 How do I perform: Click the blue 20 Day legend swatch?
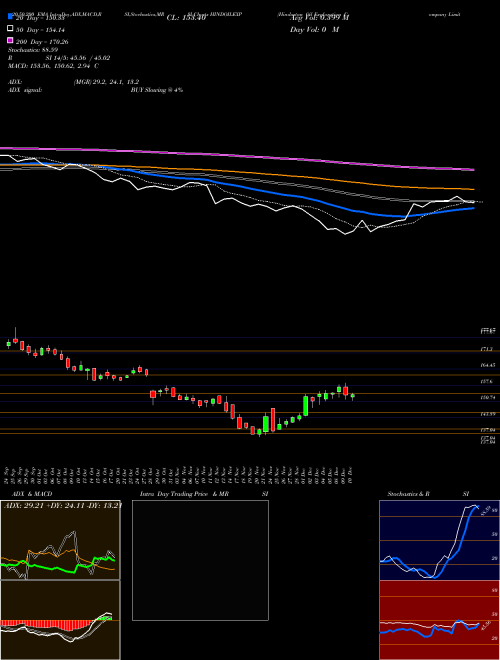10,17
